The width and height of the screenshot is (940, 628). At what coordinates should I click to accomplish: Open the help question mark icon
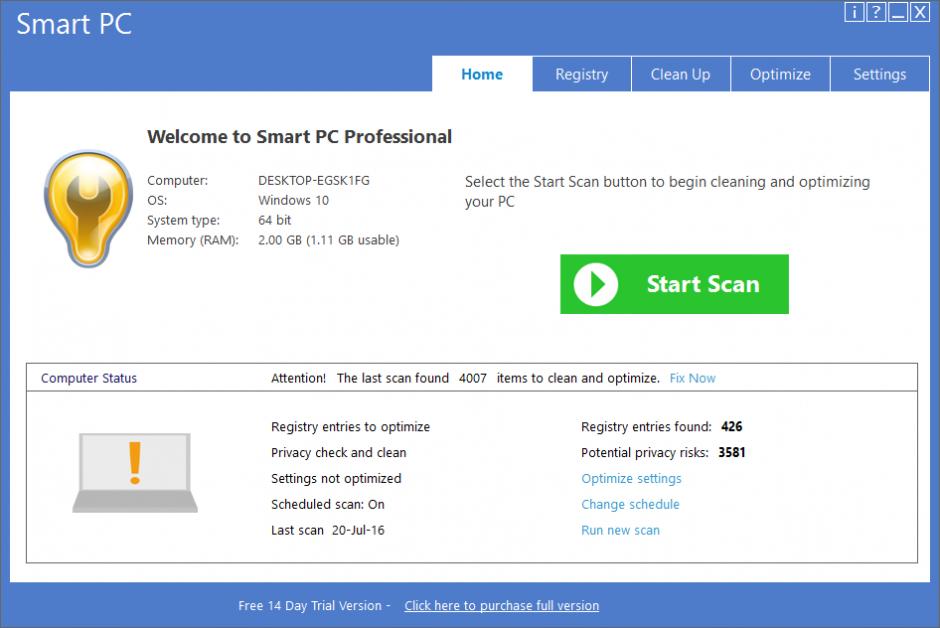coord(876,12)
